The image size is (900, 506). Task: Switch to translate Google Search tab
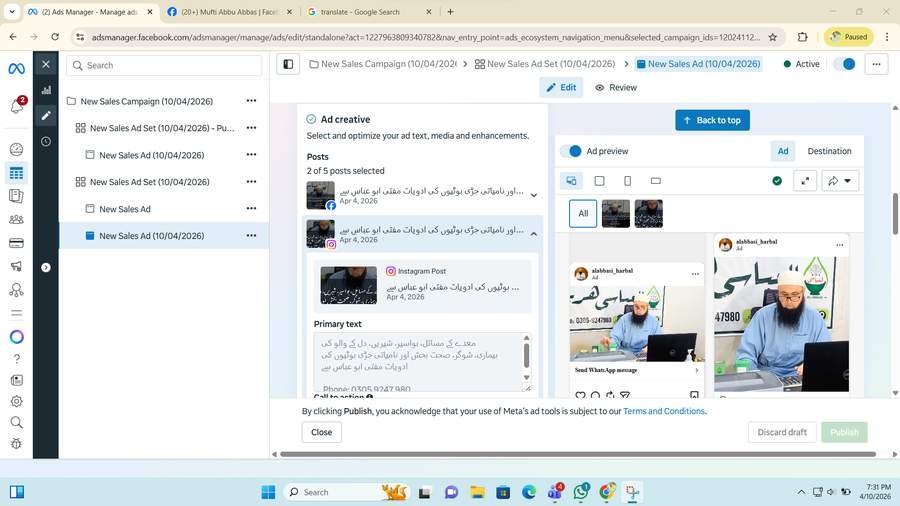click(x=370, y=11)
